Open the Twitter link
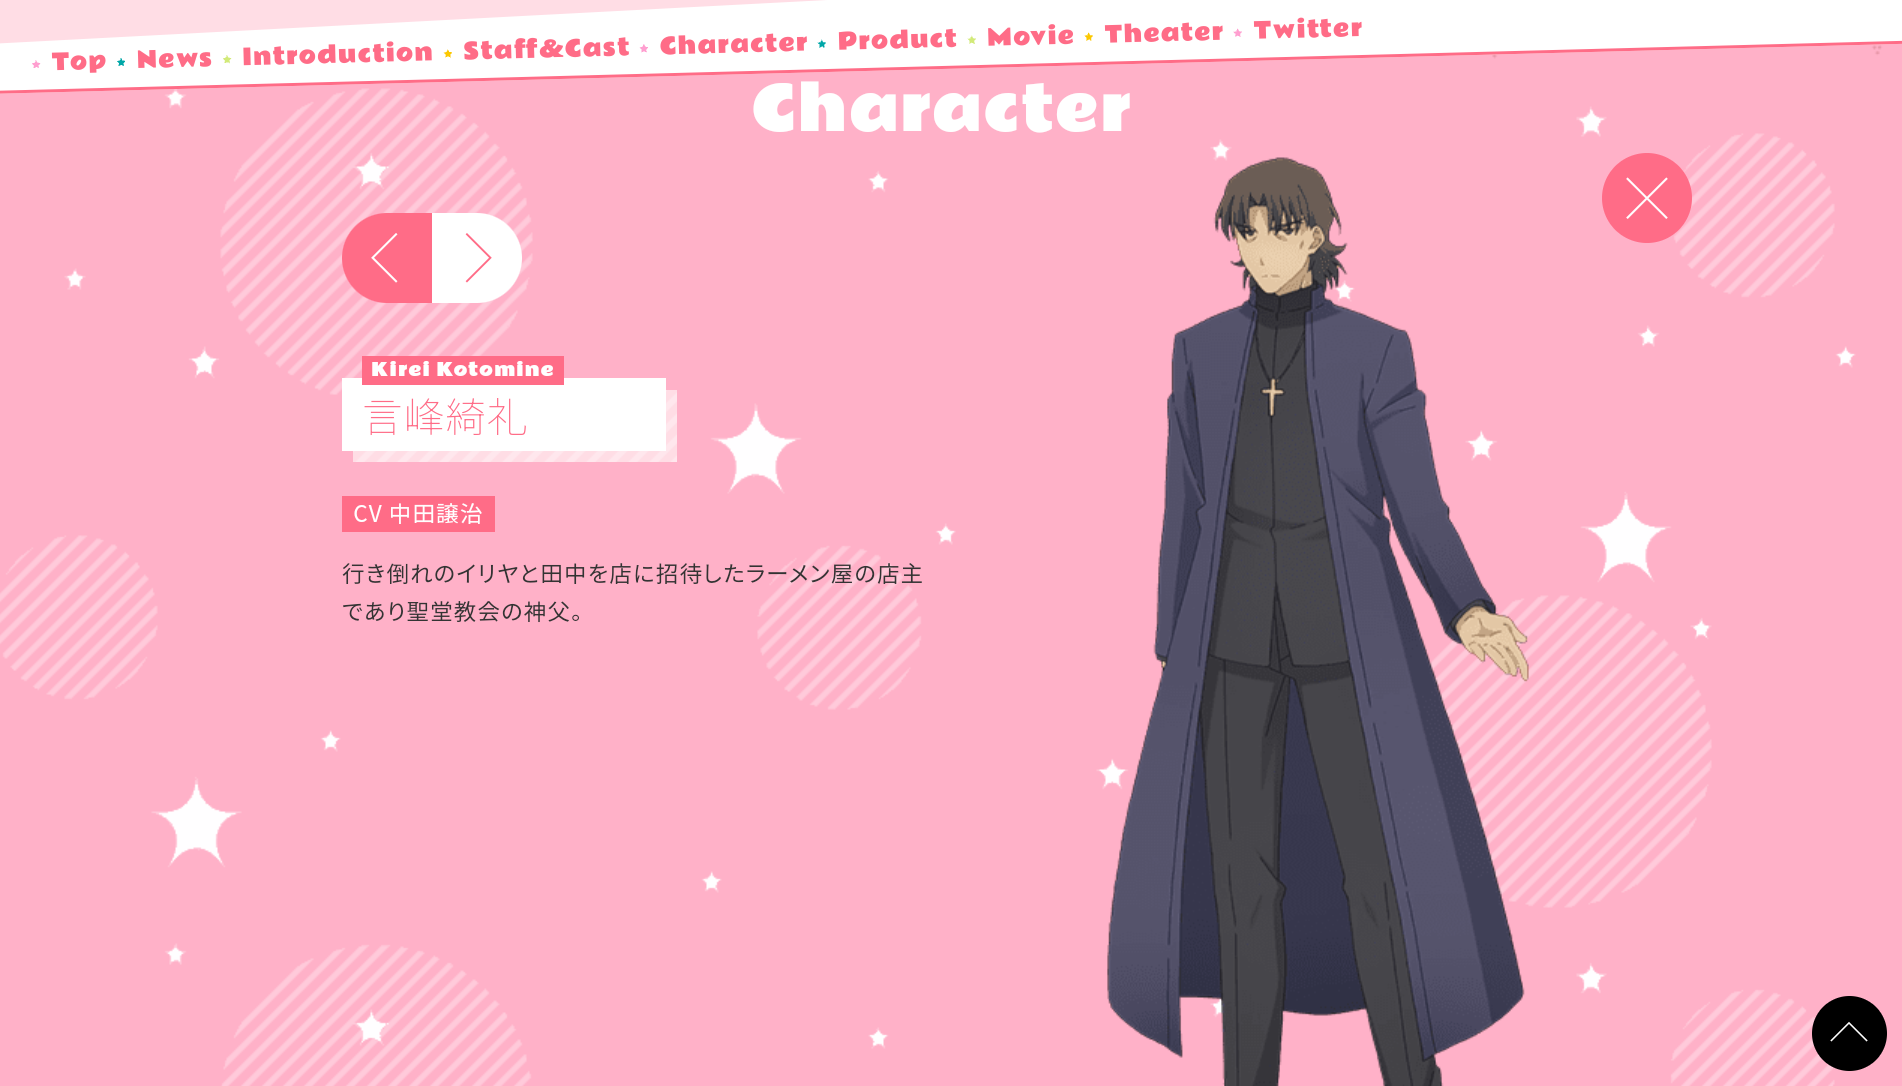1902x1086 pixels. click(x=1308, y=29)
